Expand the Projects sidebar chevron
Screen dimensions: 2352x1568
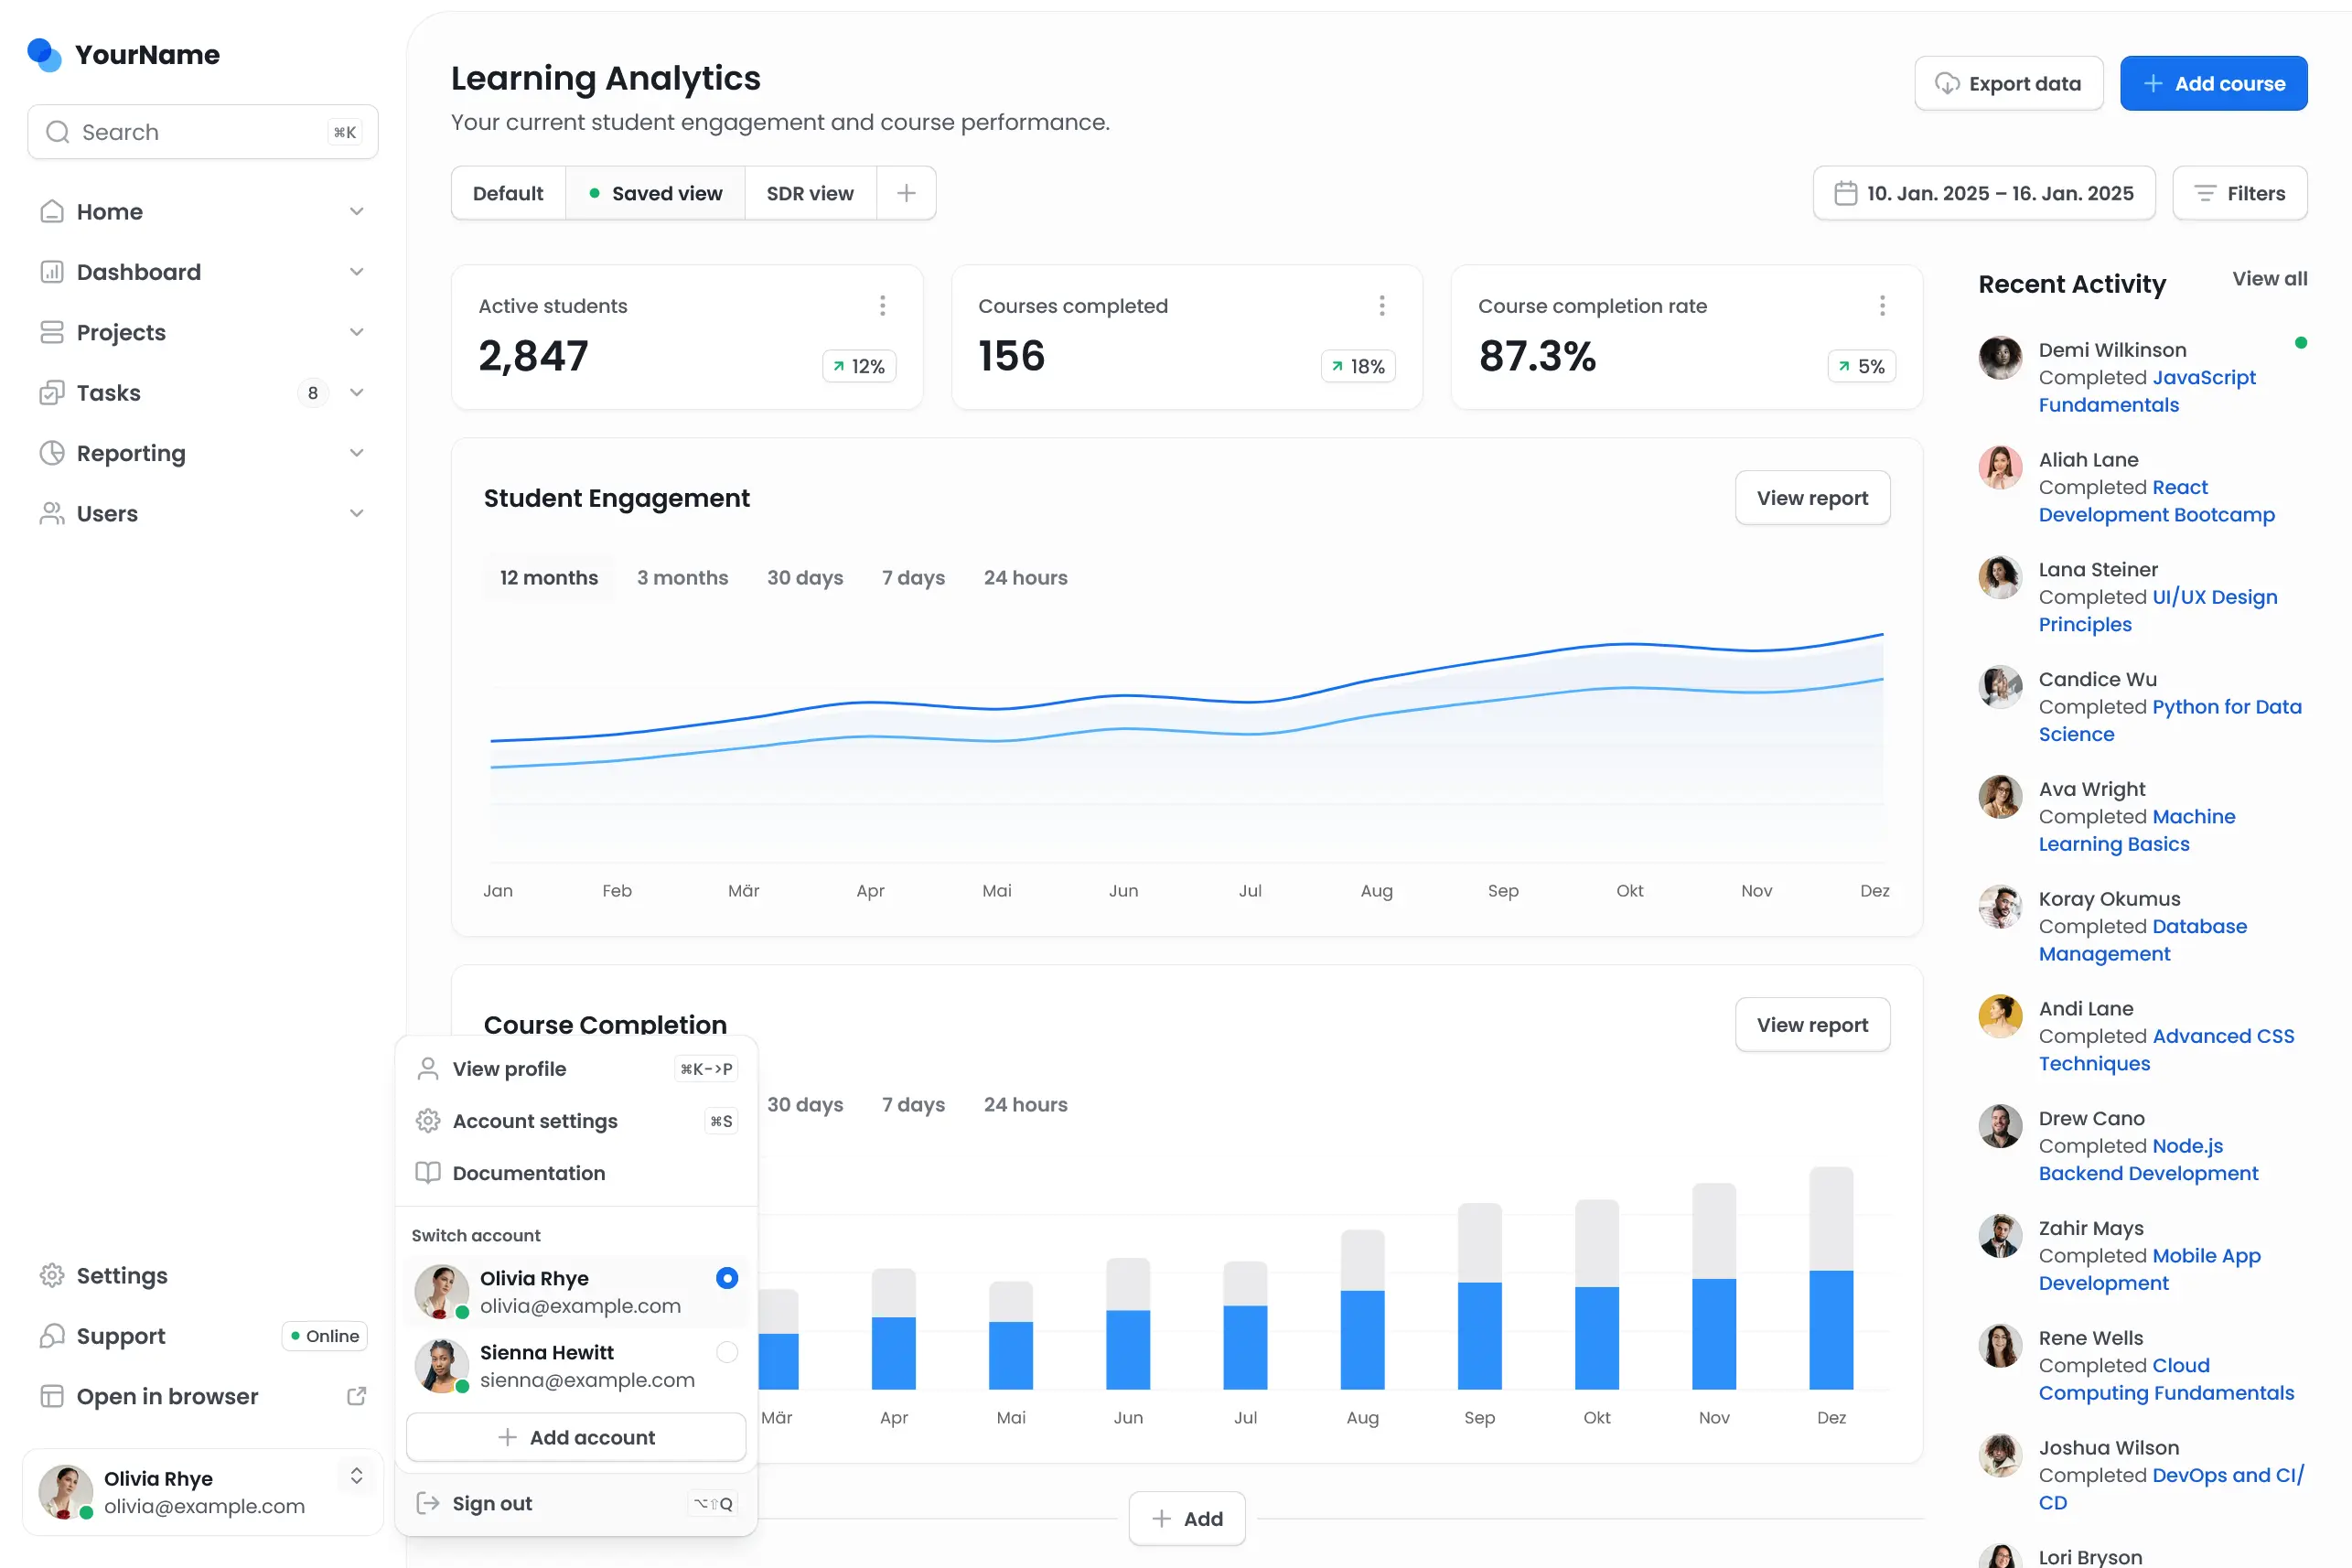tap(356, 332)
